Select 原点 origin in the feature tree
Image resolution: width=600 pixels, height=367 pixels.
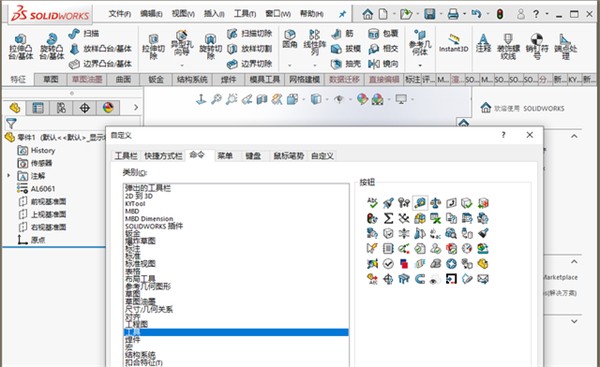pyautogui.click(x=31, y=240)
